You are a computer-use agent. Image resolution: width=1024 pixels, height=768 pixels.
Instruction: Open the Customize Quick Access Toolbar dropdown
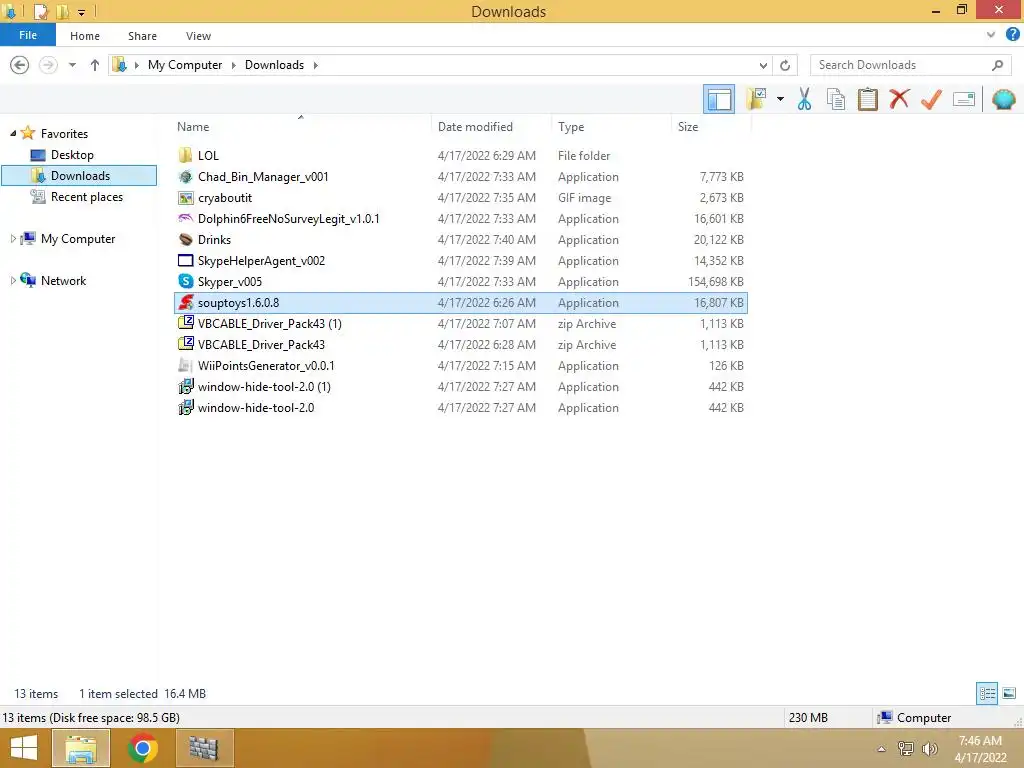[x=82, y=12]
